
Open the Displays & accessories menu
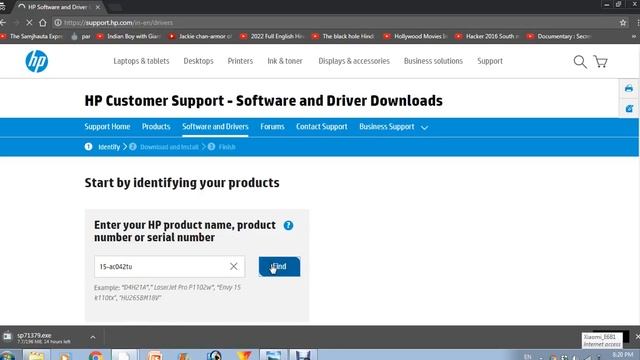pos(354,61)
